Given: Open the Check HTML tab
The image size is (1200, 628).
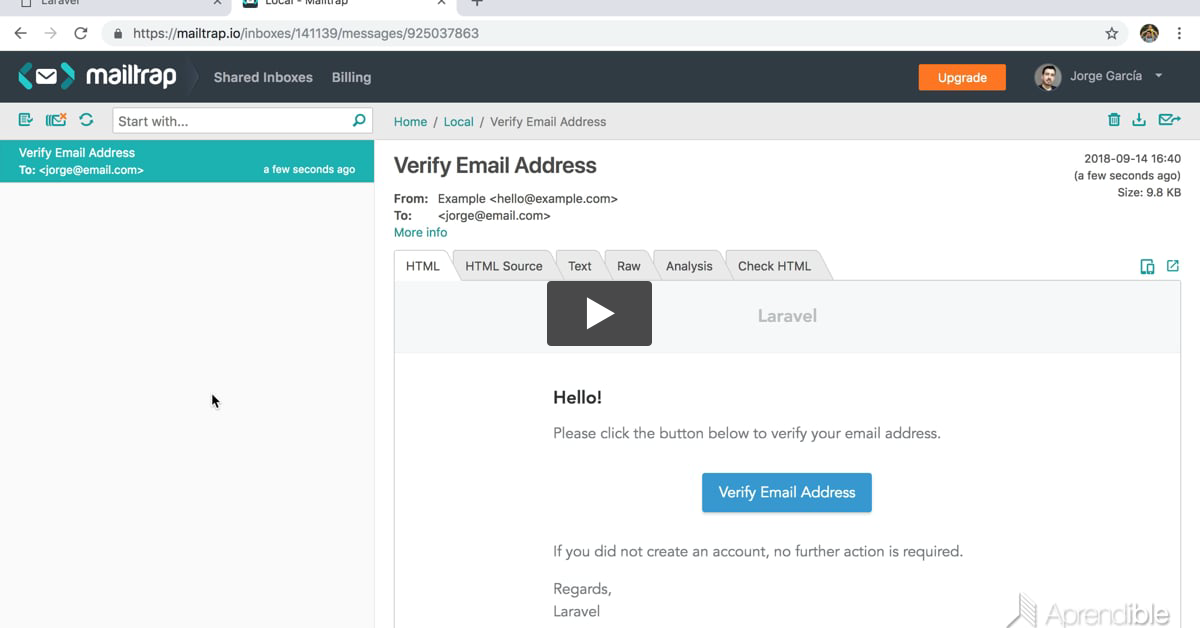Looking at the screenshot, I should coord(775,266).
